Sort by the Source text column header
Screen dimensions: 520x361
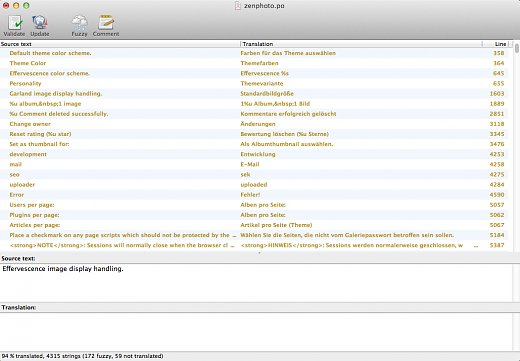[x=120, y=44]
